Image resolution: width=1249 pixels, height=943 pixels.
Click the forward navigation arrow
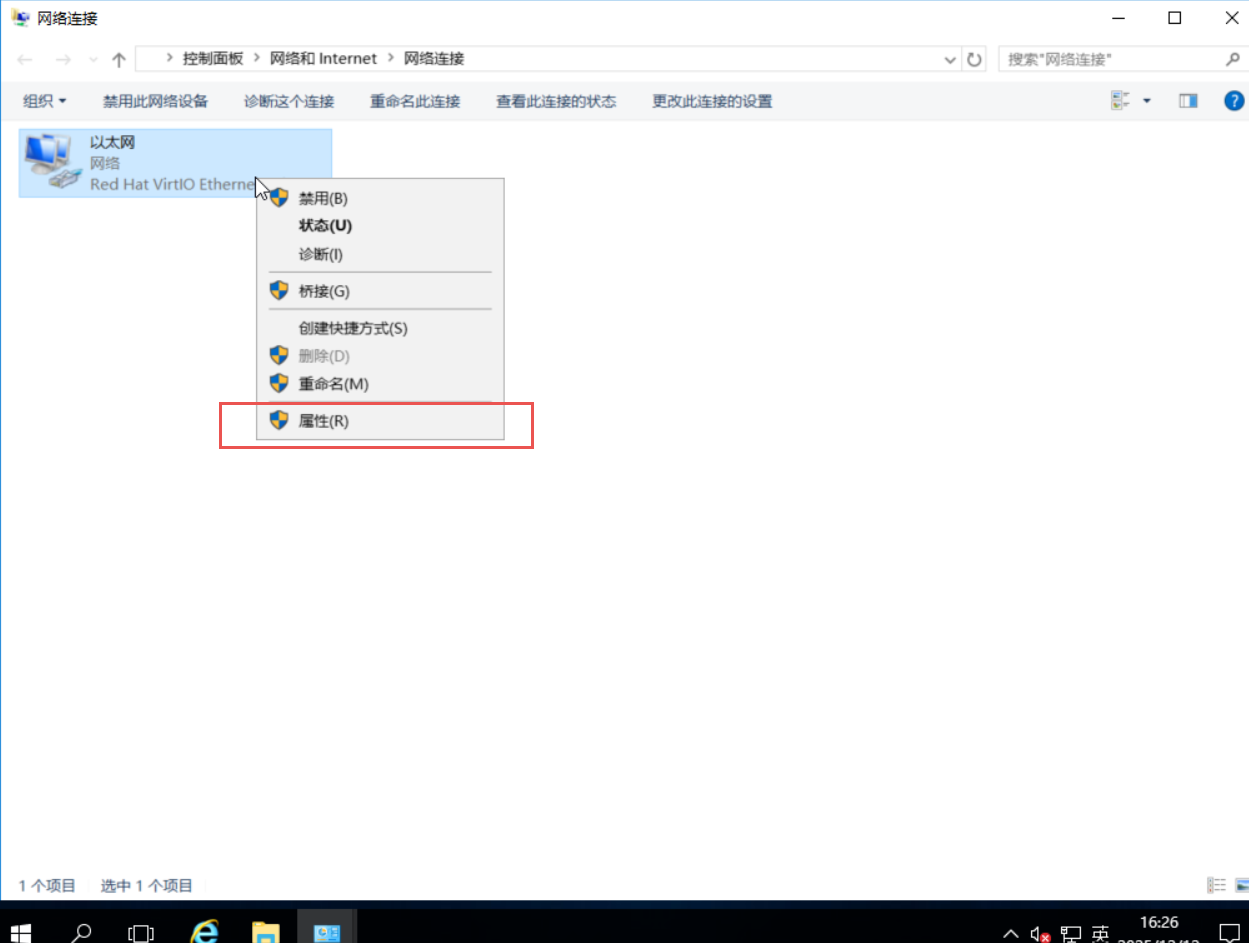(x=63, y=60)
